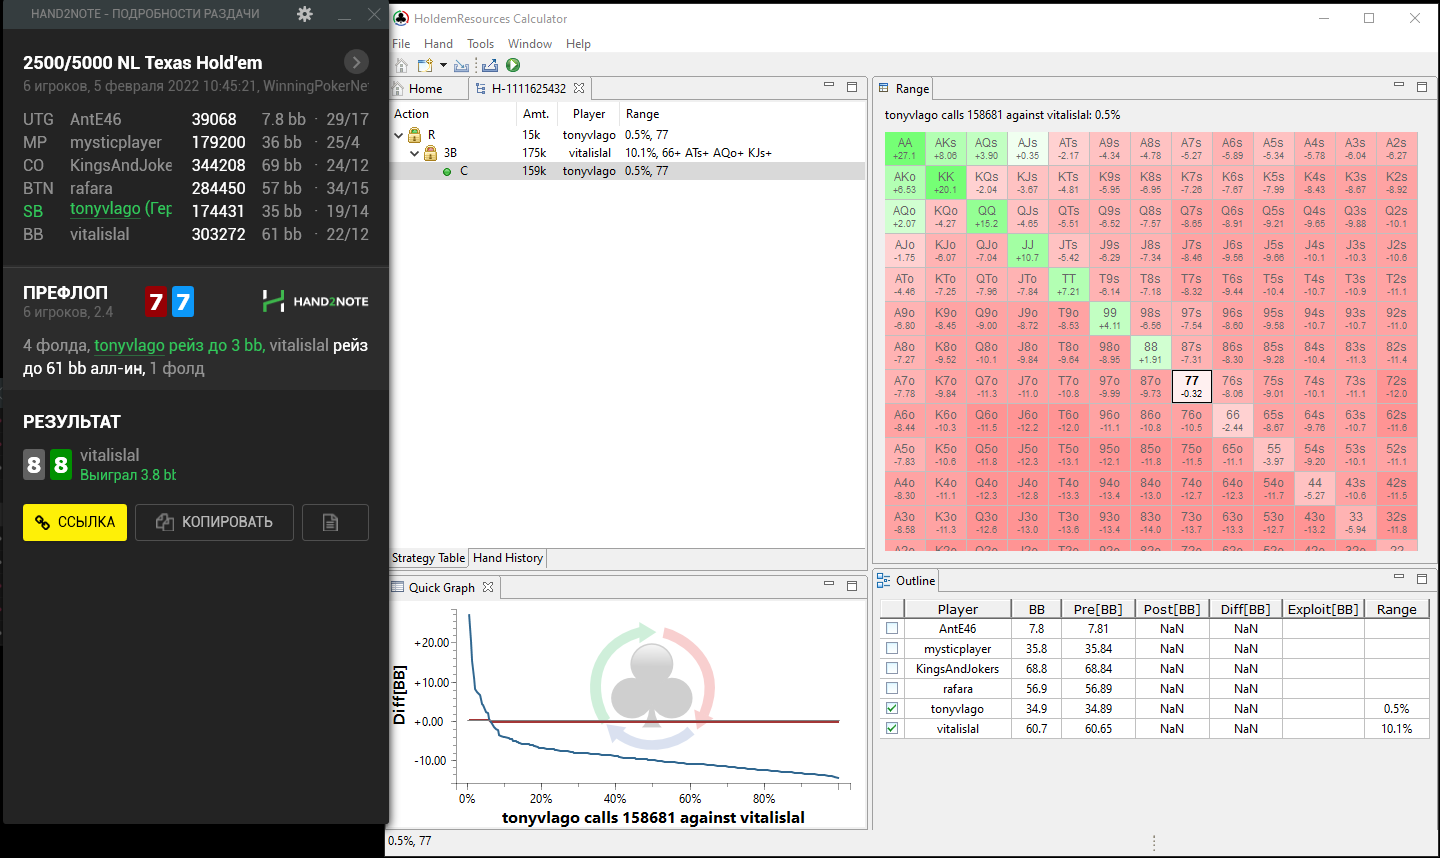Click range '10.1%, 66+ ATs+ AQo+ KJs+'

tap(698, 153)
